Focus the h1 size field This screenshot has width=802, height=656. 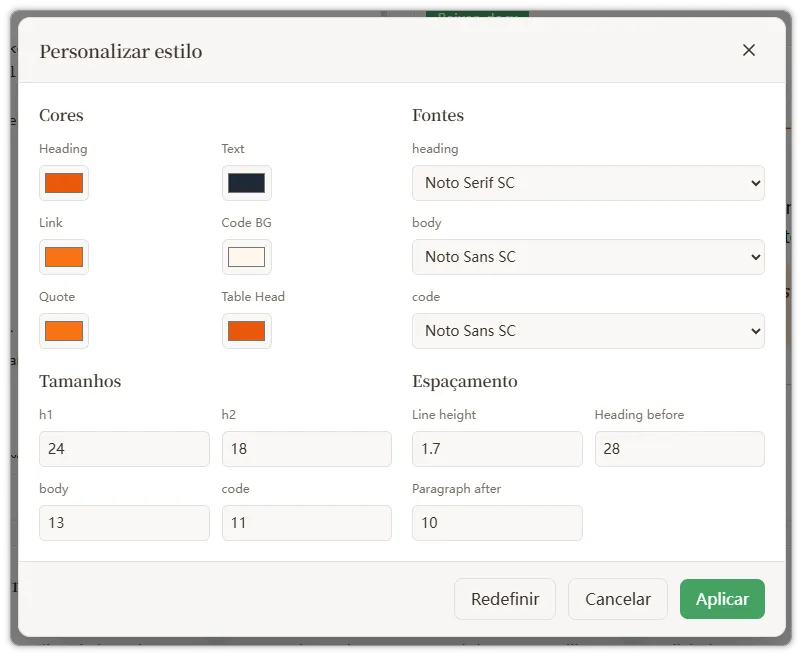click(x=124, y=449)
